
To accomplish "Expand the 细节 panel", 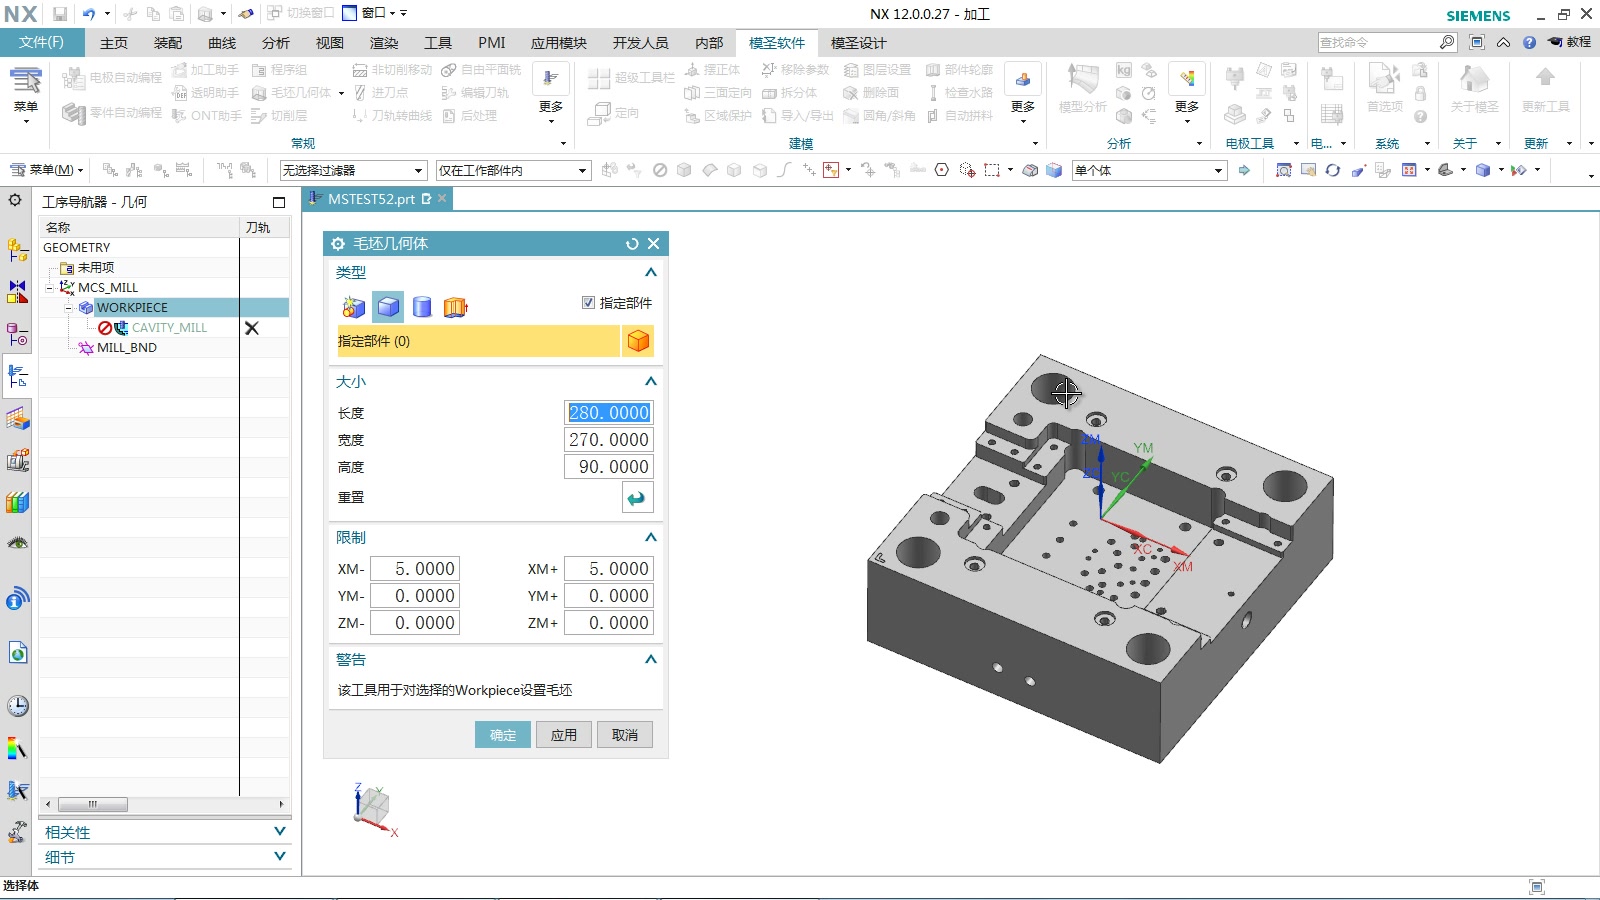I will pyautogui.click(x=280, y=857).
